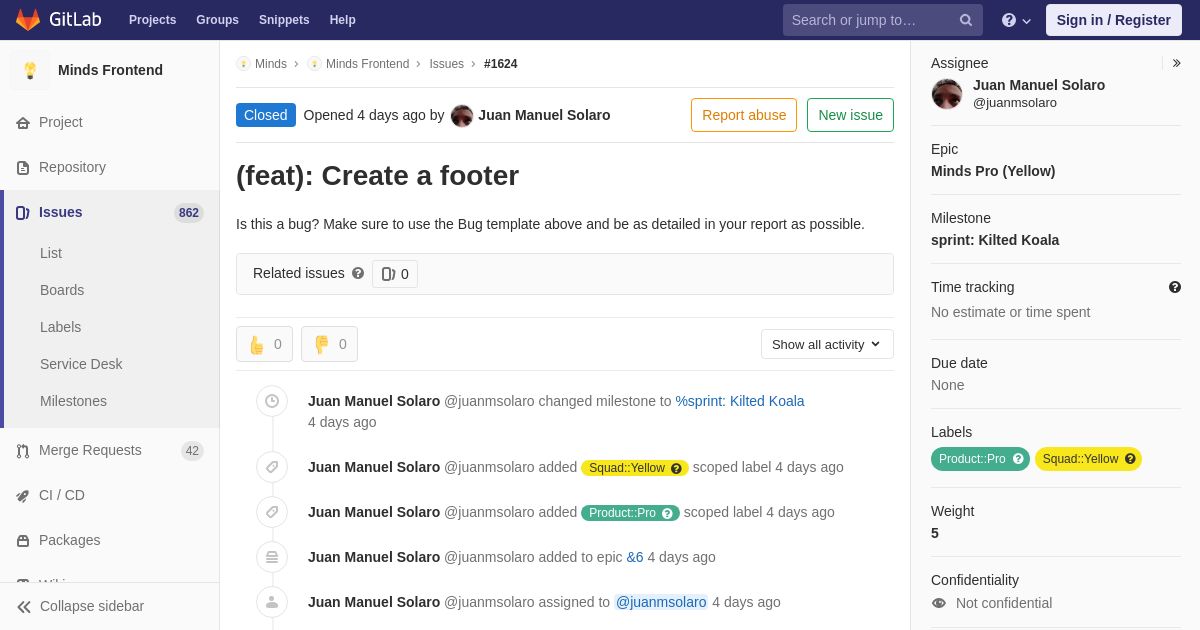The height and width of the screenshot is (630, 1200).
Task: Open the Minds breadcrumb link
Action: [x=271, y=64]
